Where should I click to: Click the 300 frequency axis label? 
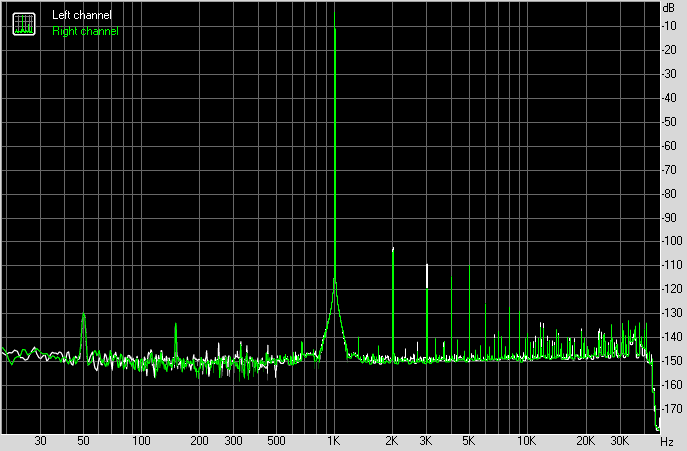(x=234, y=440)
